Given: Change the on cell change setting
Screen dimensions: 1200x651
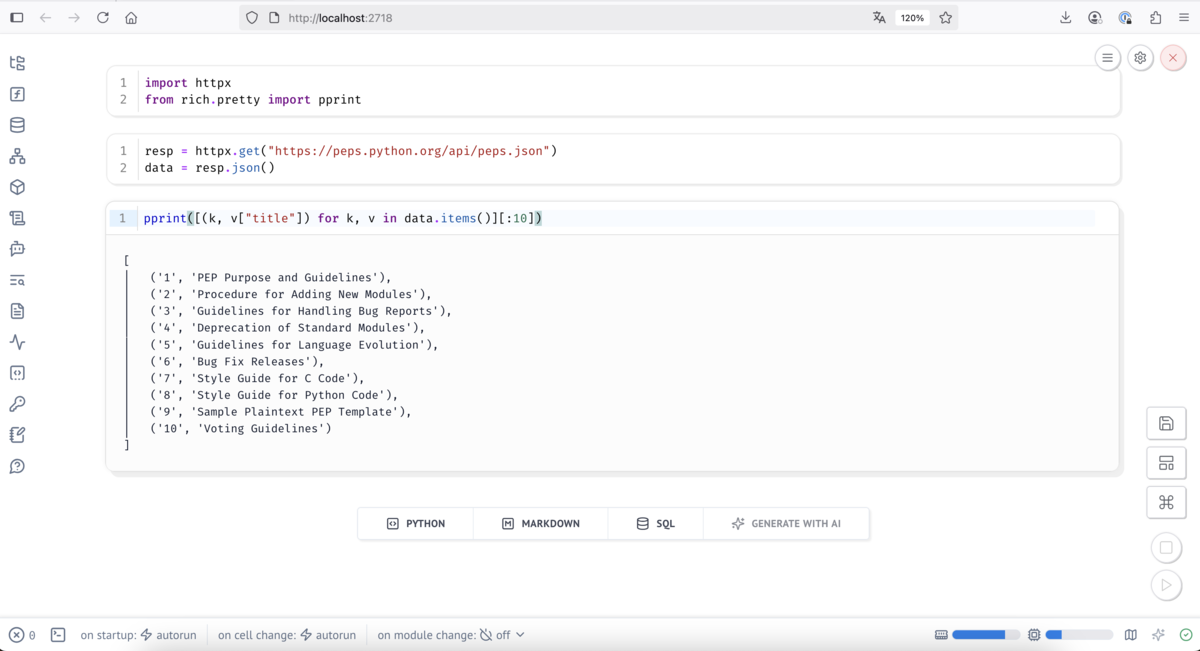Looking at the screenshot, I should coord(287,633).
